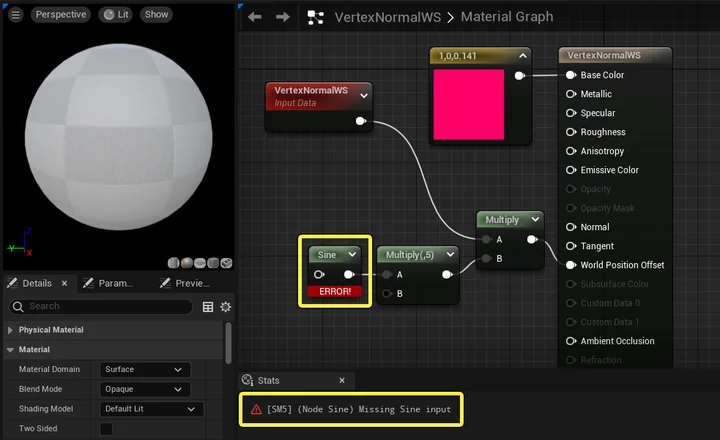
Task: Select the VertexNormalWS result node title
Action: [604, 56]
